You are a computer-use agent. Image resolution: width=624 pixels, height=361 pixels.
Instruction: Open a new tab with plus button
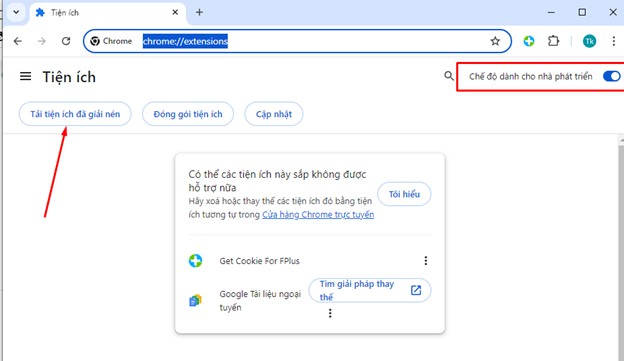(199, 13)
